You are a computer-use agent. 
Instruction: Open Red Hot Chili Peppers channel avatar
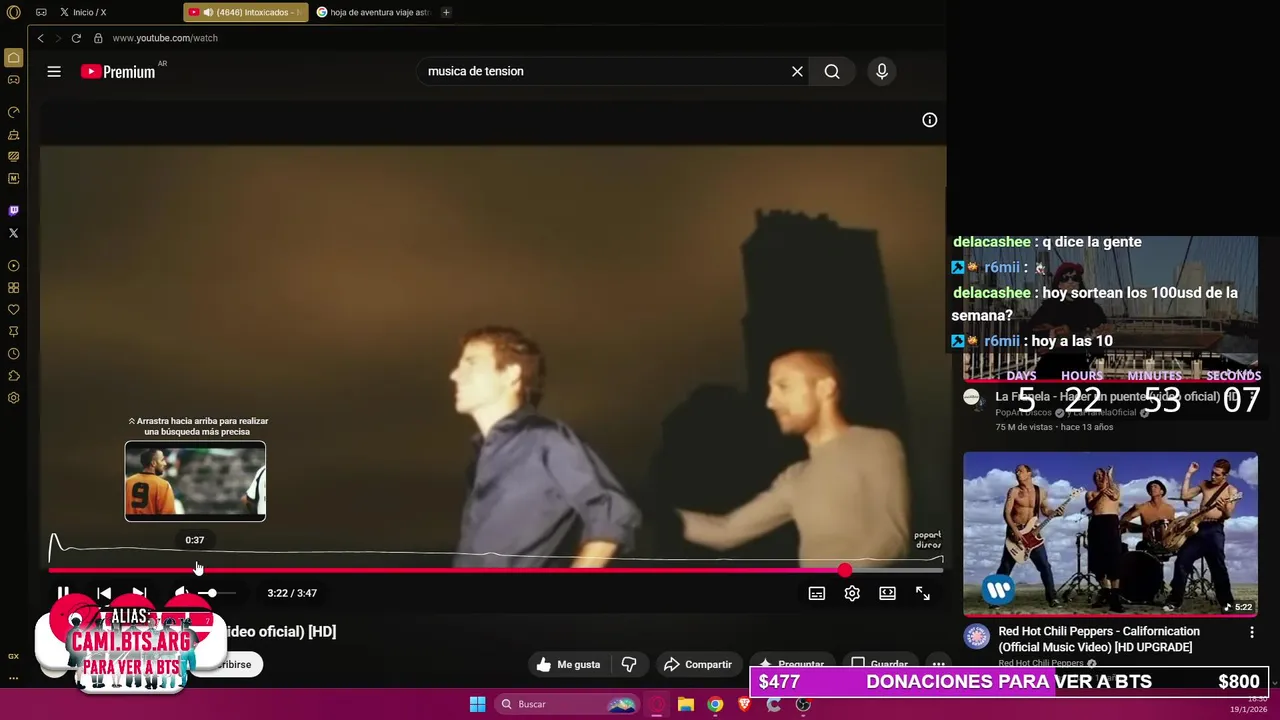pos(976,636)
